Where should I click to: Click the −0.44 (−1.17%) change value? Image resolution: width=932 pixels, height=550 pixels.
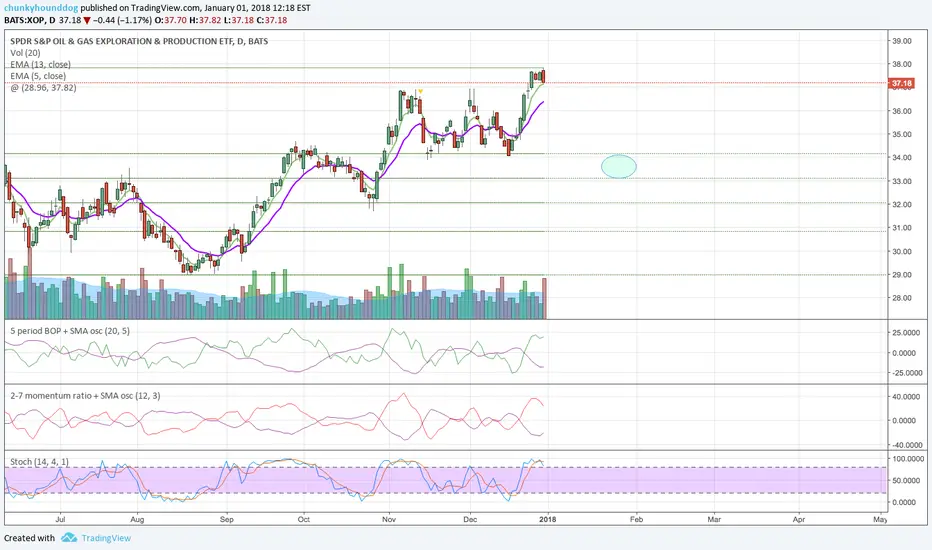pos(122,20)
